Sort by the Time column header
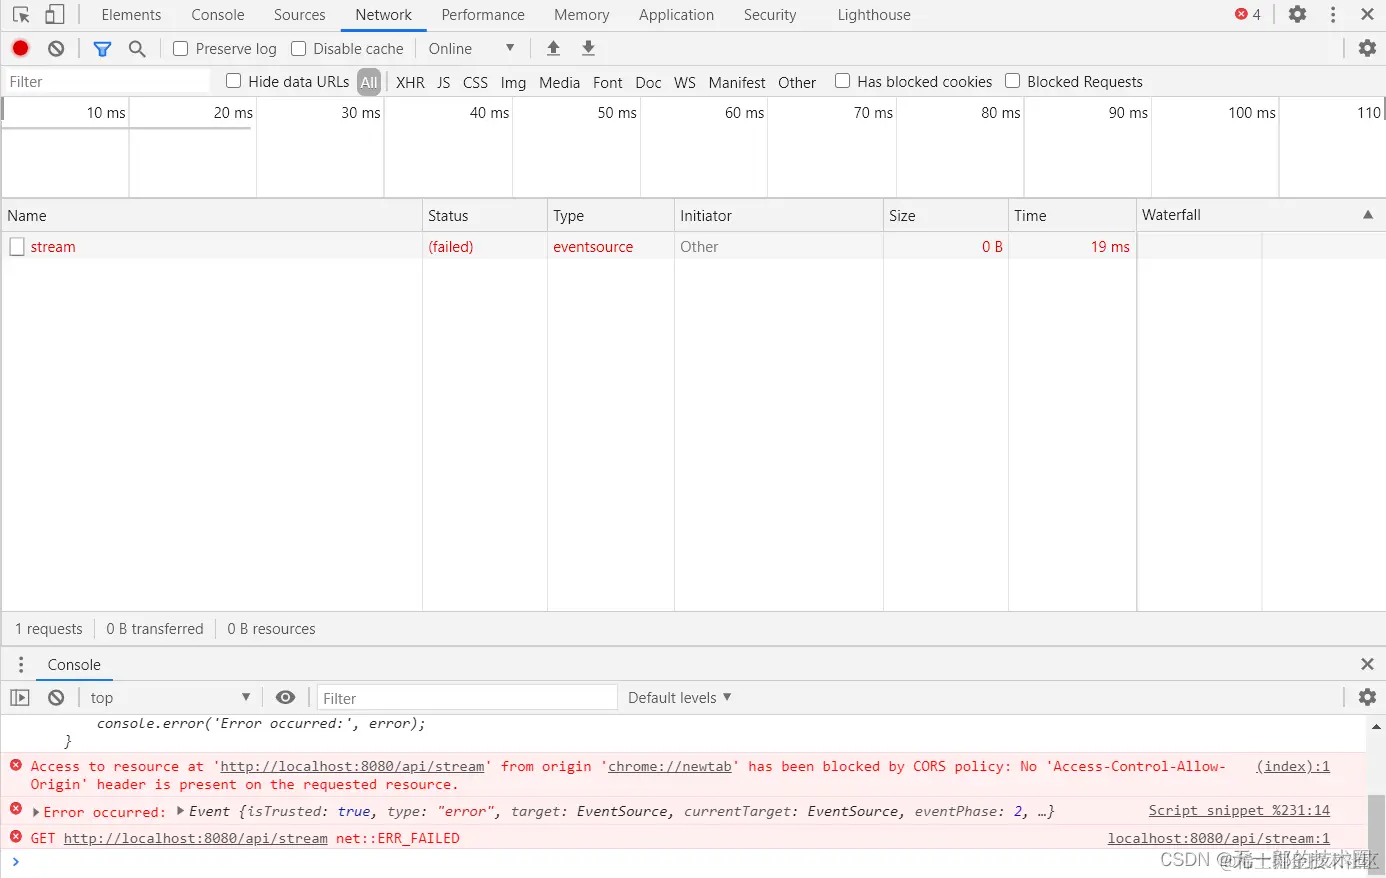The width and height of the screenshot is (1386, 878). tap(1072, 216)
